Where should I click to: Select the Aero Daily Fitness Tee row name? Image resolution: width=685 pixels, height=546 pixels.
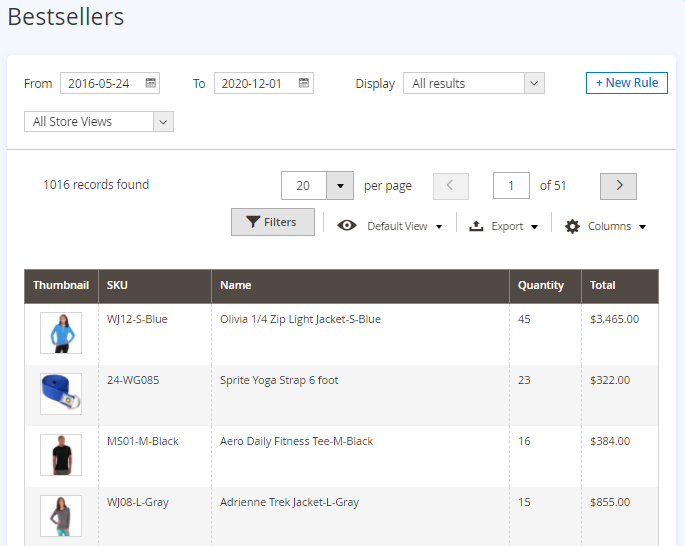pos(296,441)
